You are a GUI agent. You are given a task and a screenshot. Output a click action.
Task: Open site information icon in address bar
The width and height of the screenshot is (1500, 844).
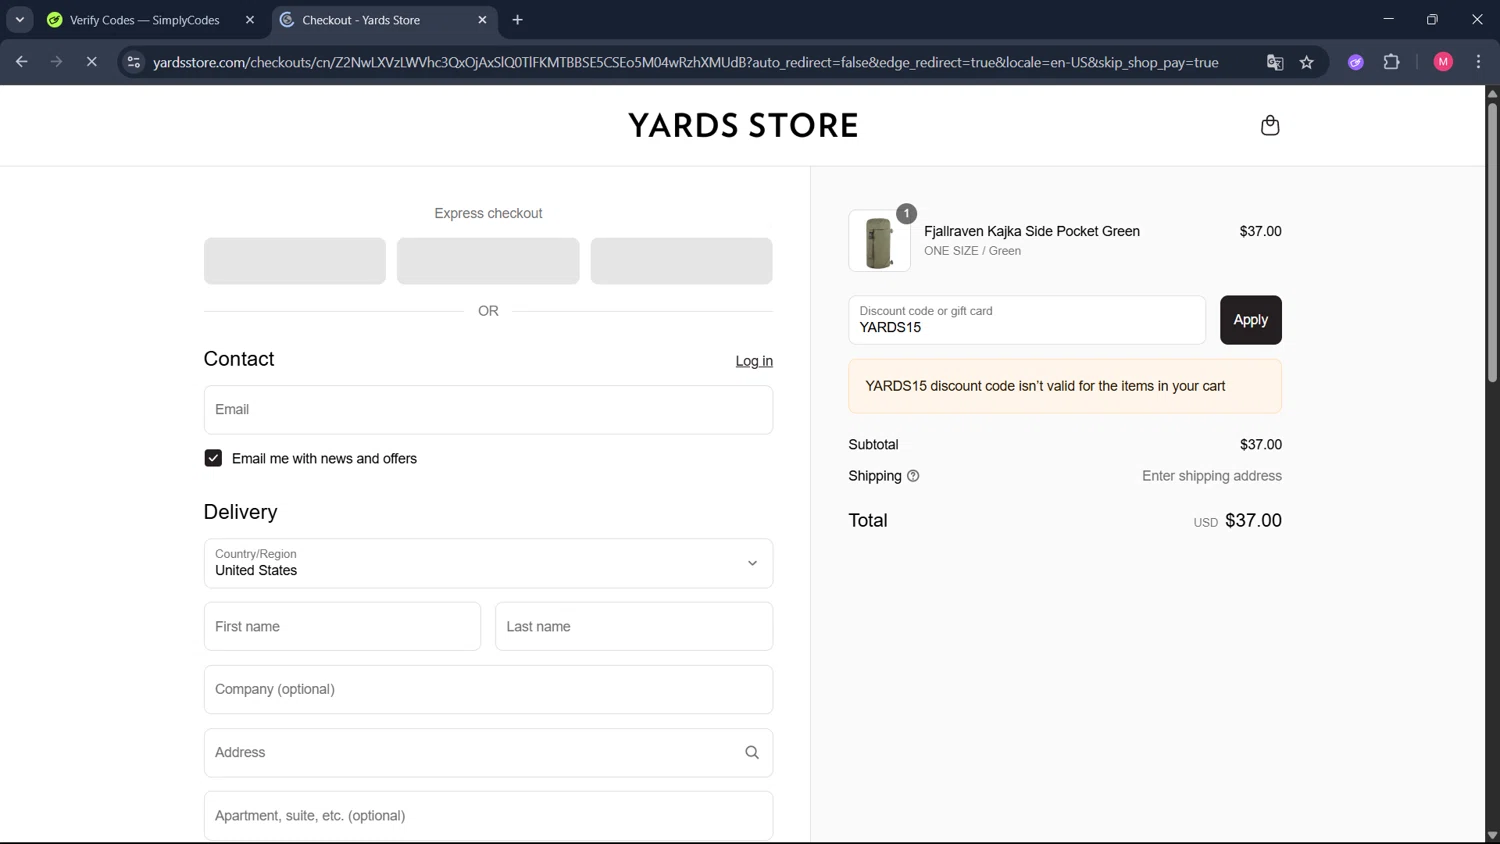tap(133, 62)
